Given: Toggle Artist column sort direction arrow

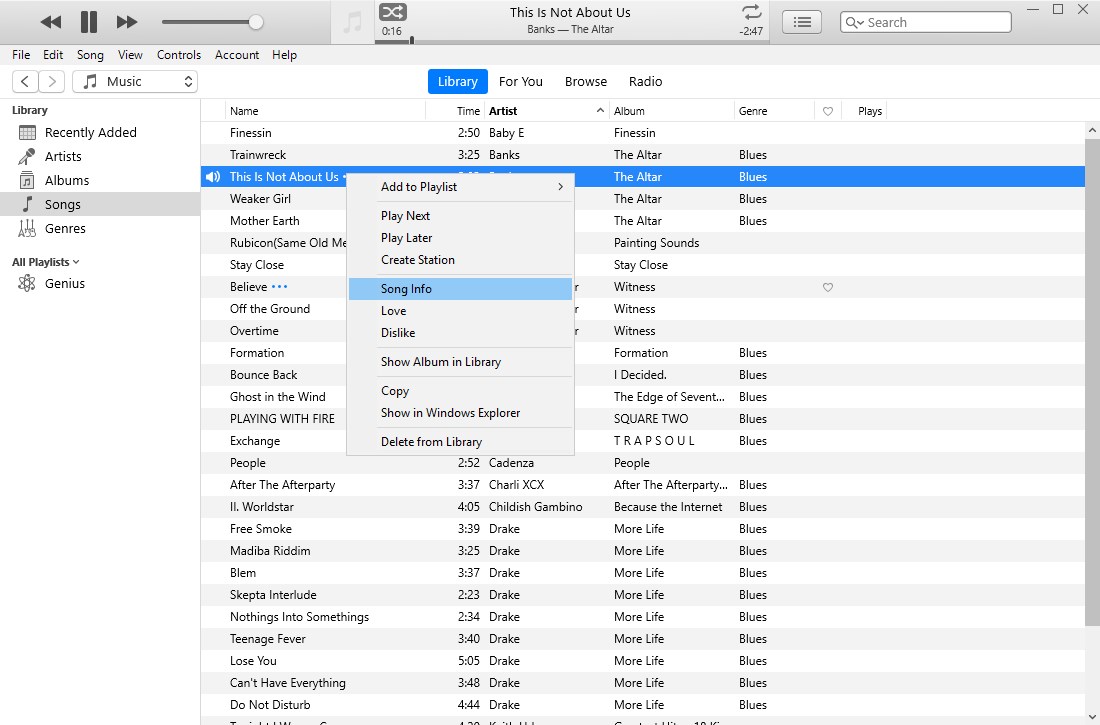Looking at the screenshot, I should pos(600,110).
